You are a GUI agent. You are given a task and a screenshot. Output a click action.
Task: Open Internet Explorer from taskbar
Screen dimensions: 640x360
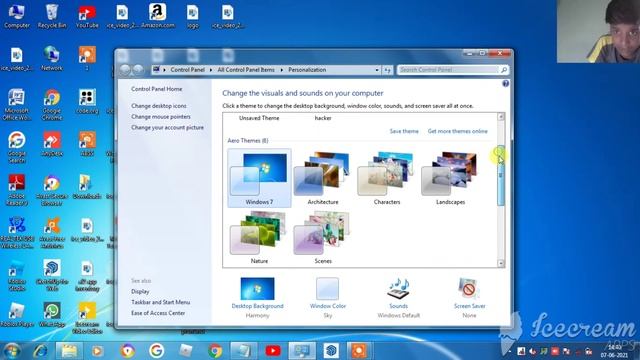[x=40, y=351]
